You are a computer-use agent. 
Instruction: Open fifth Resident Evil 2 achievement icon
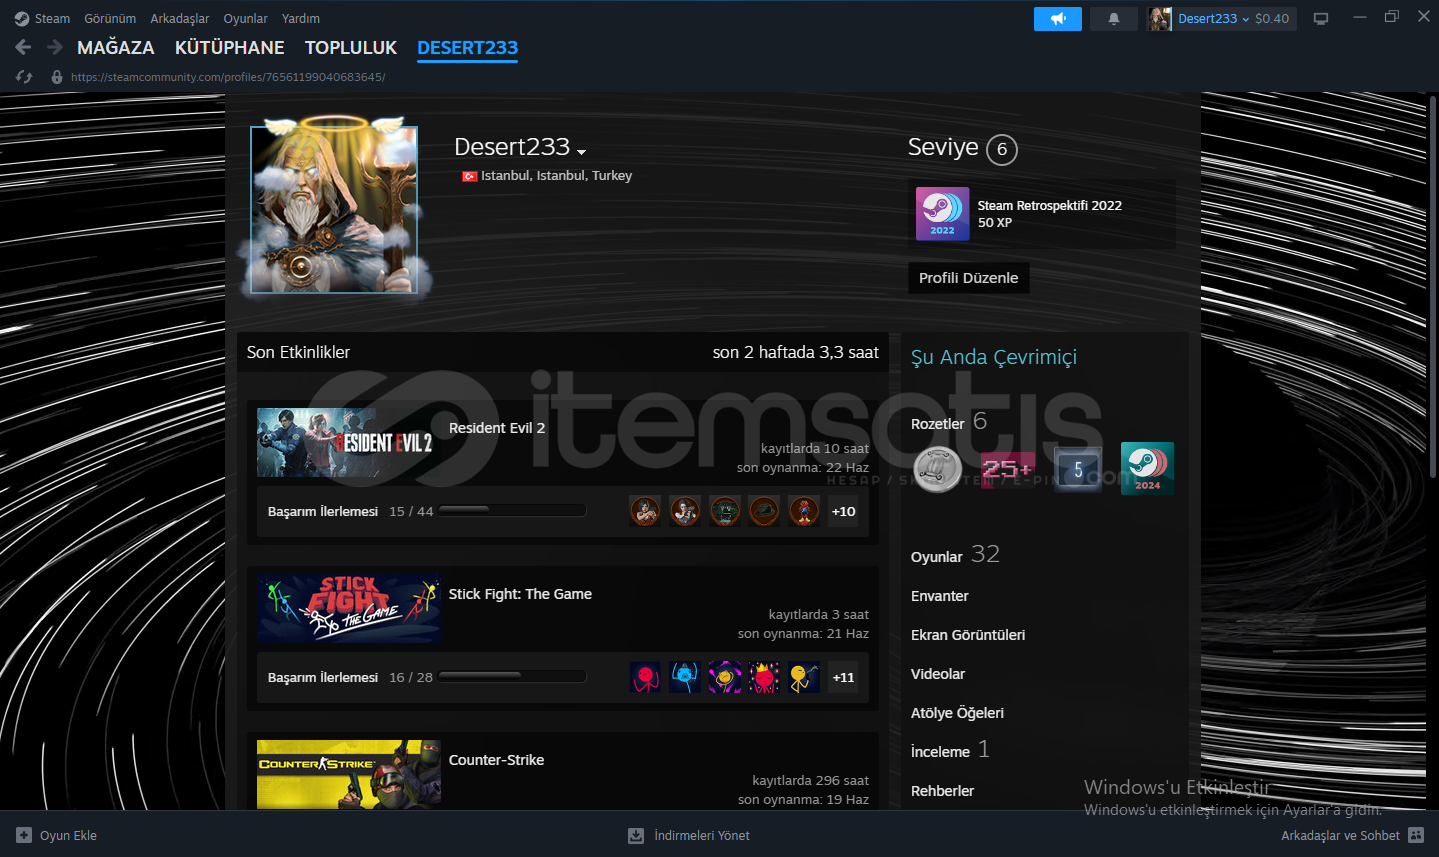pos(804,511)
